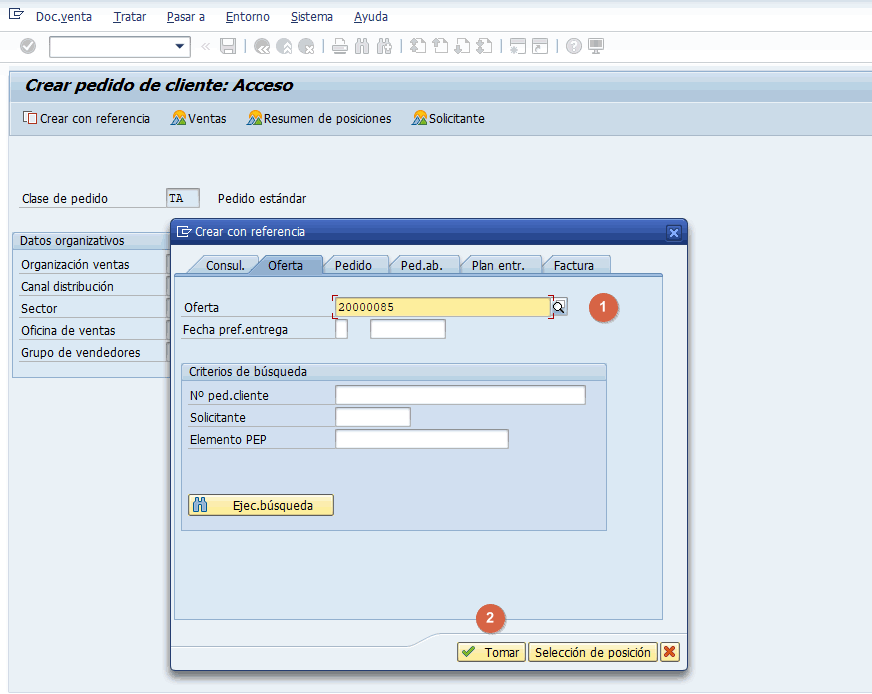Click Resumen de posiciones button

pyautogui.click(x=319, y=118)
